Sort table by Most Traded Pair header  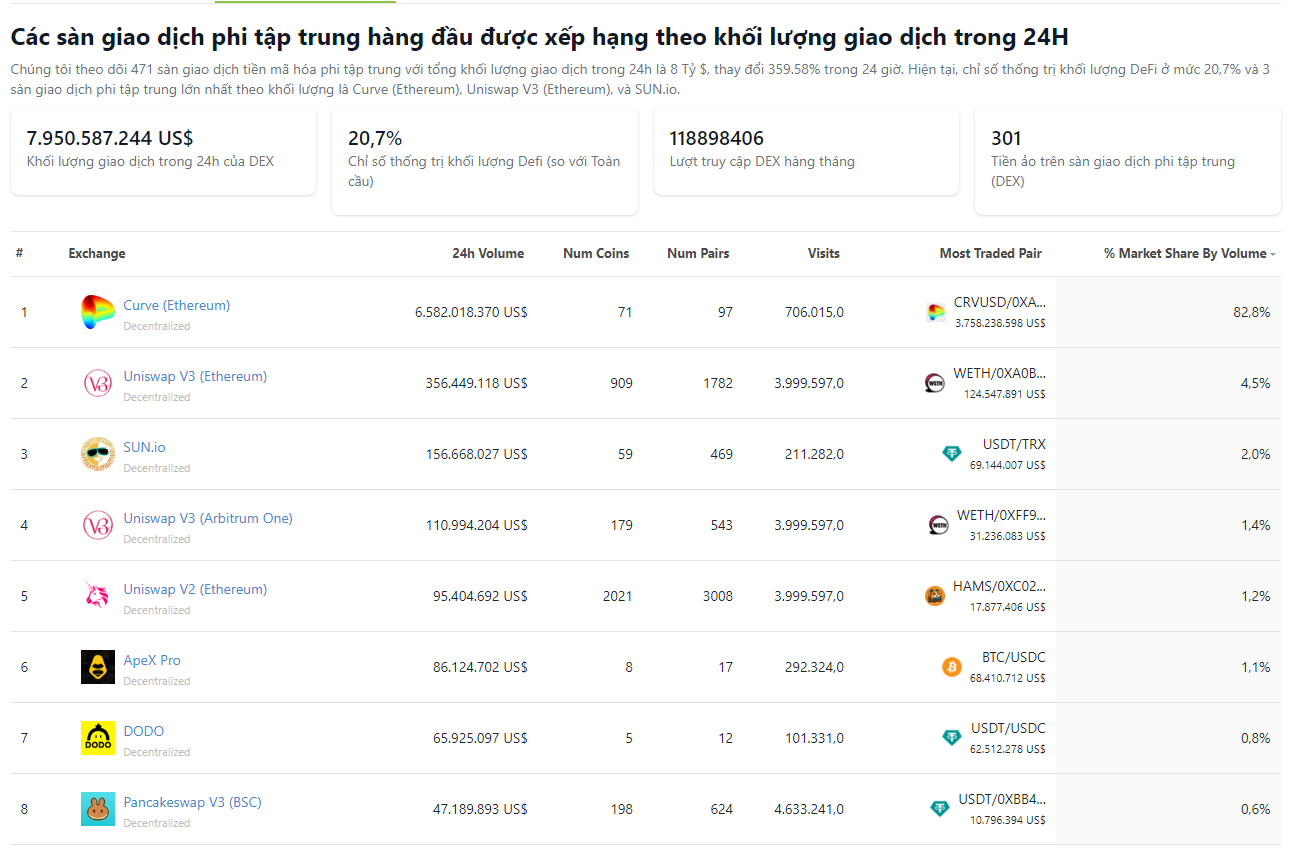click(x=991, y=254)
